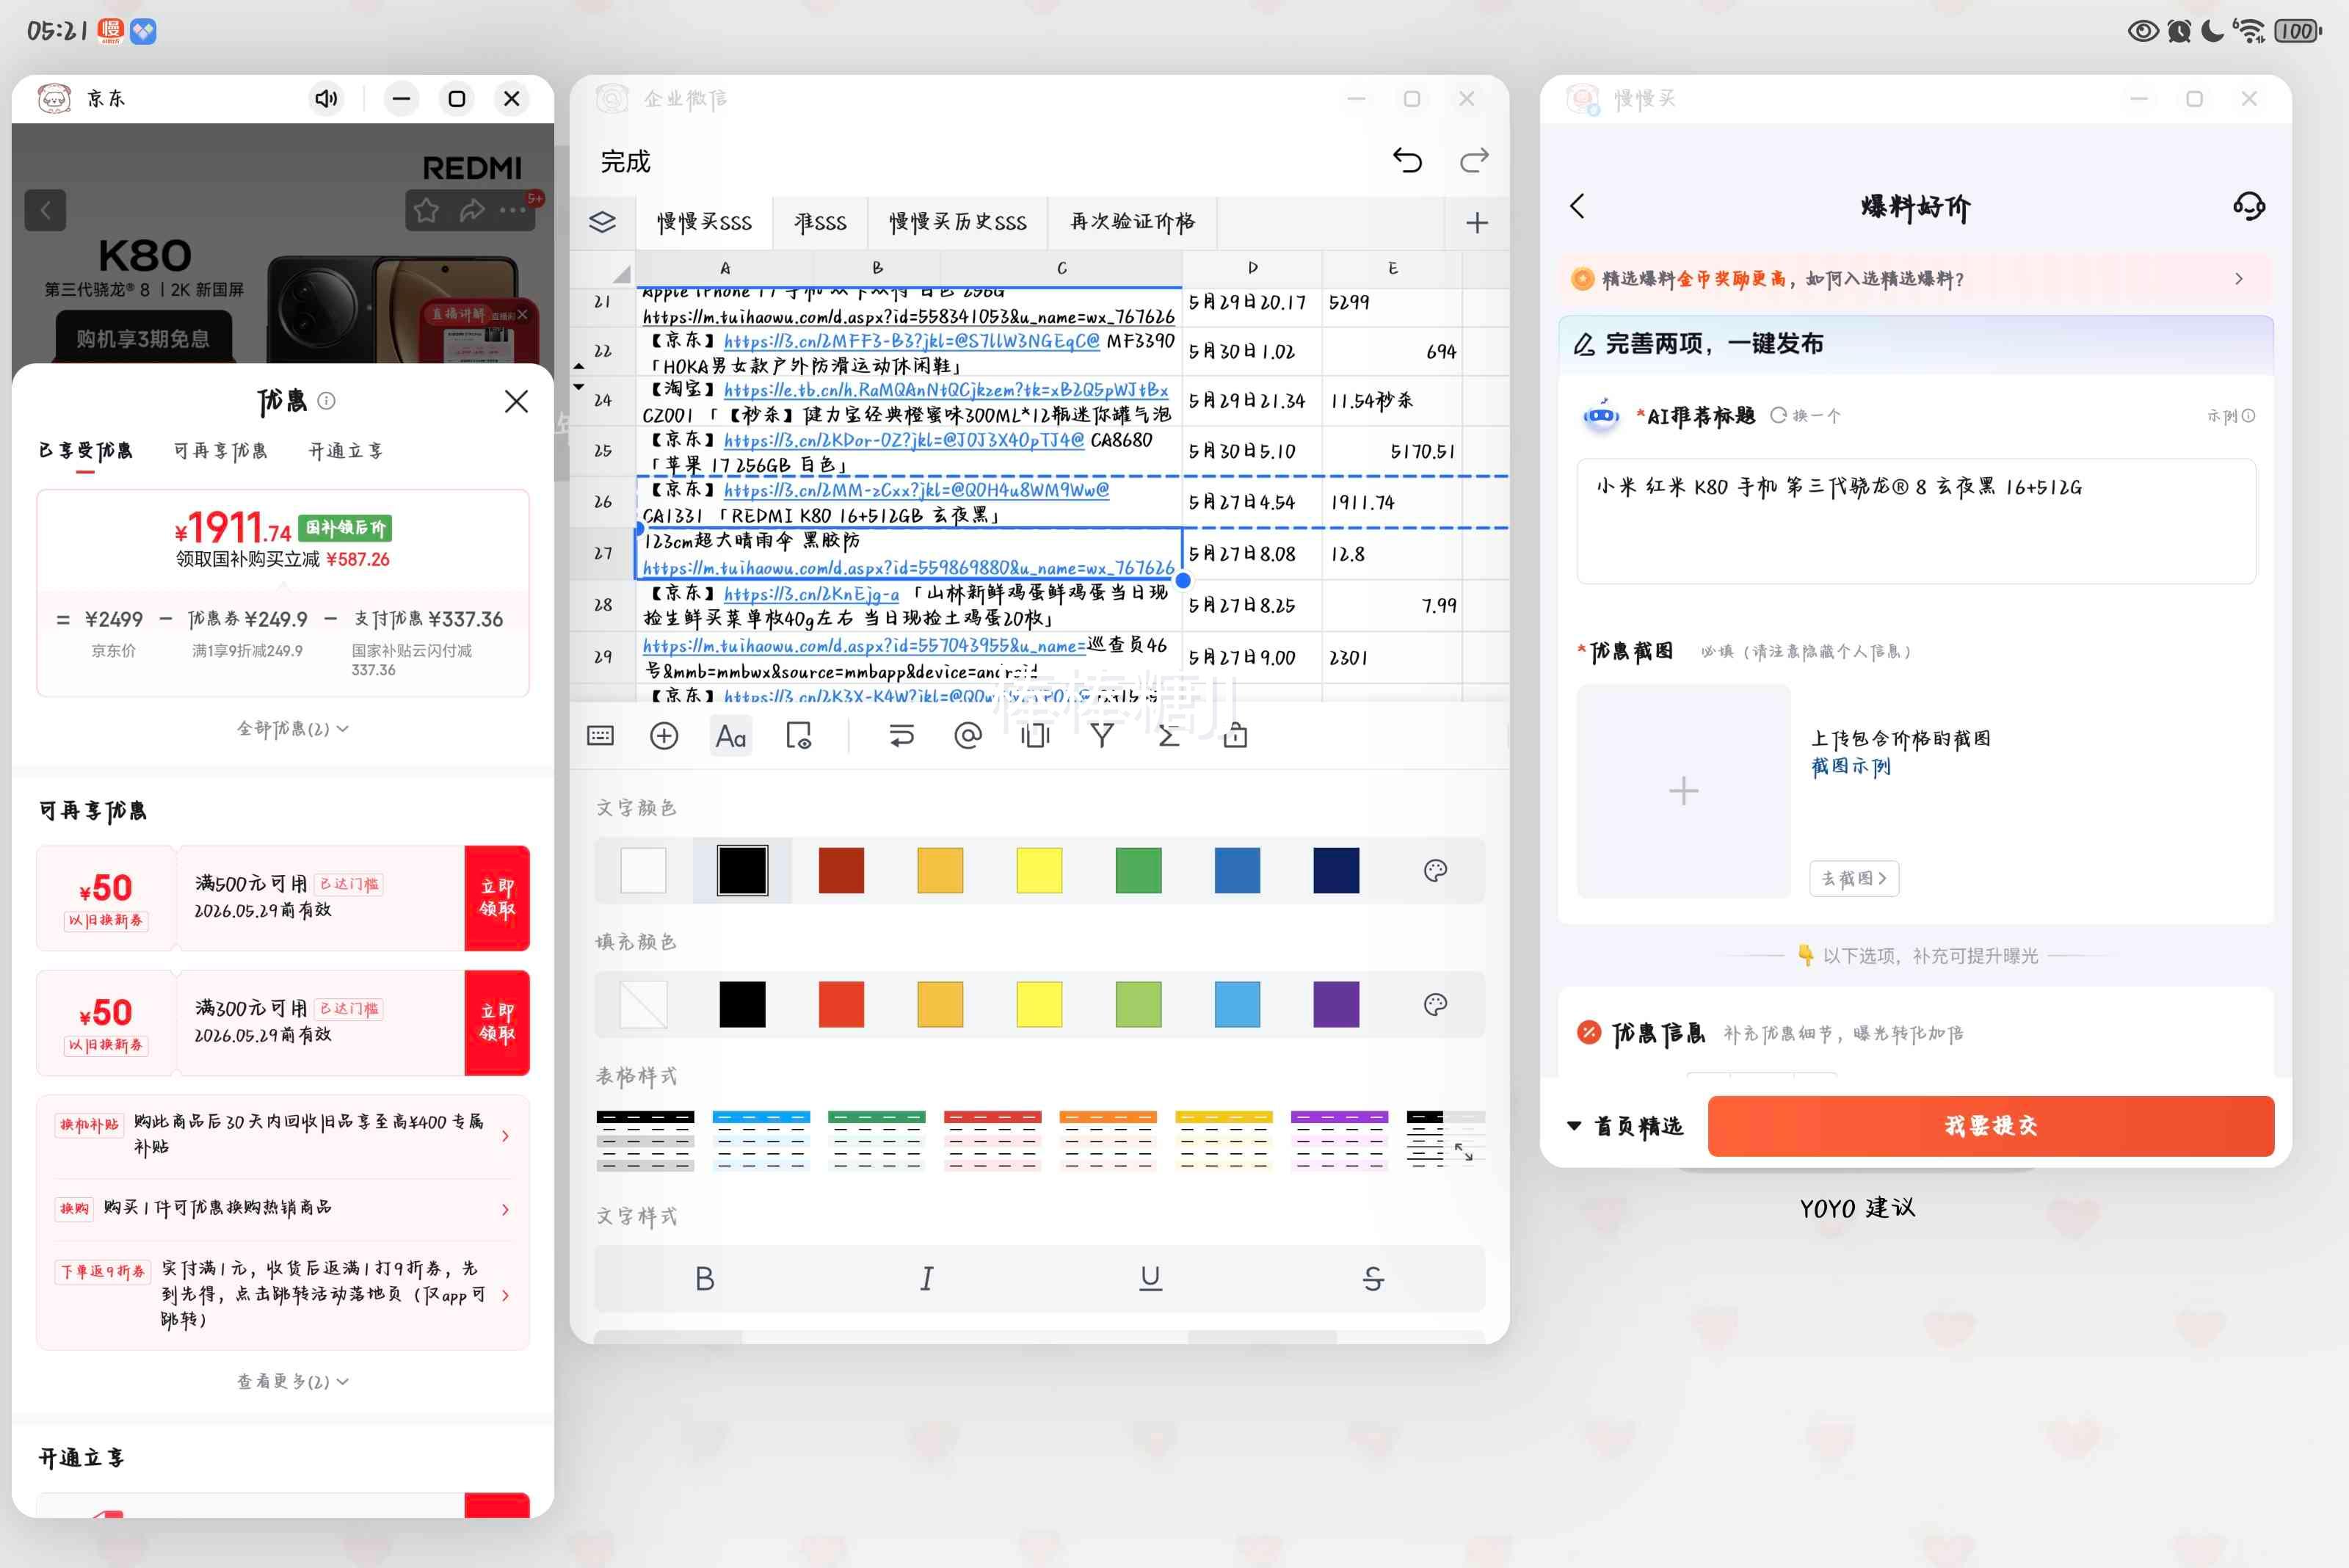
Task: Switch to the 再次验证价格 sheet tab
Action: coord(1132,222)
